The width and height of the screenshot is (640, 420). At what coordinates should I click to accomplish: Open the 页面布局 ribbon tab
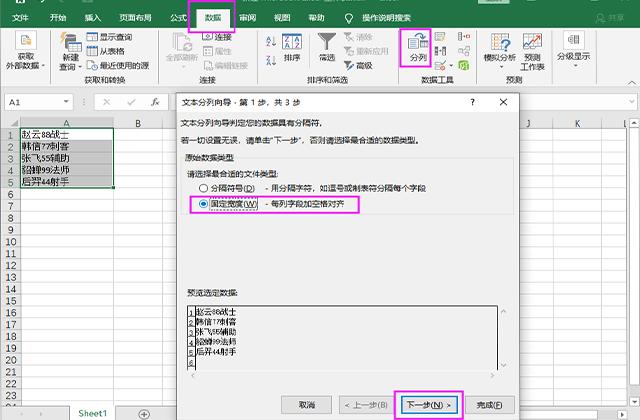(x=136, y=18)
